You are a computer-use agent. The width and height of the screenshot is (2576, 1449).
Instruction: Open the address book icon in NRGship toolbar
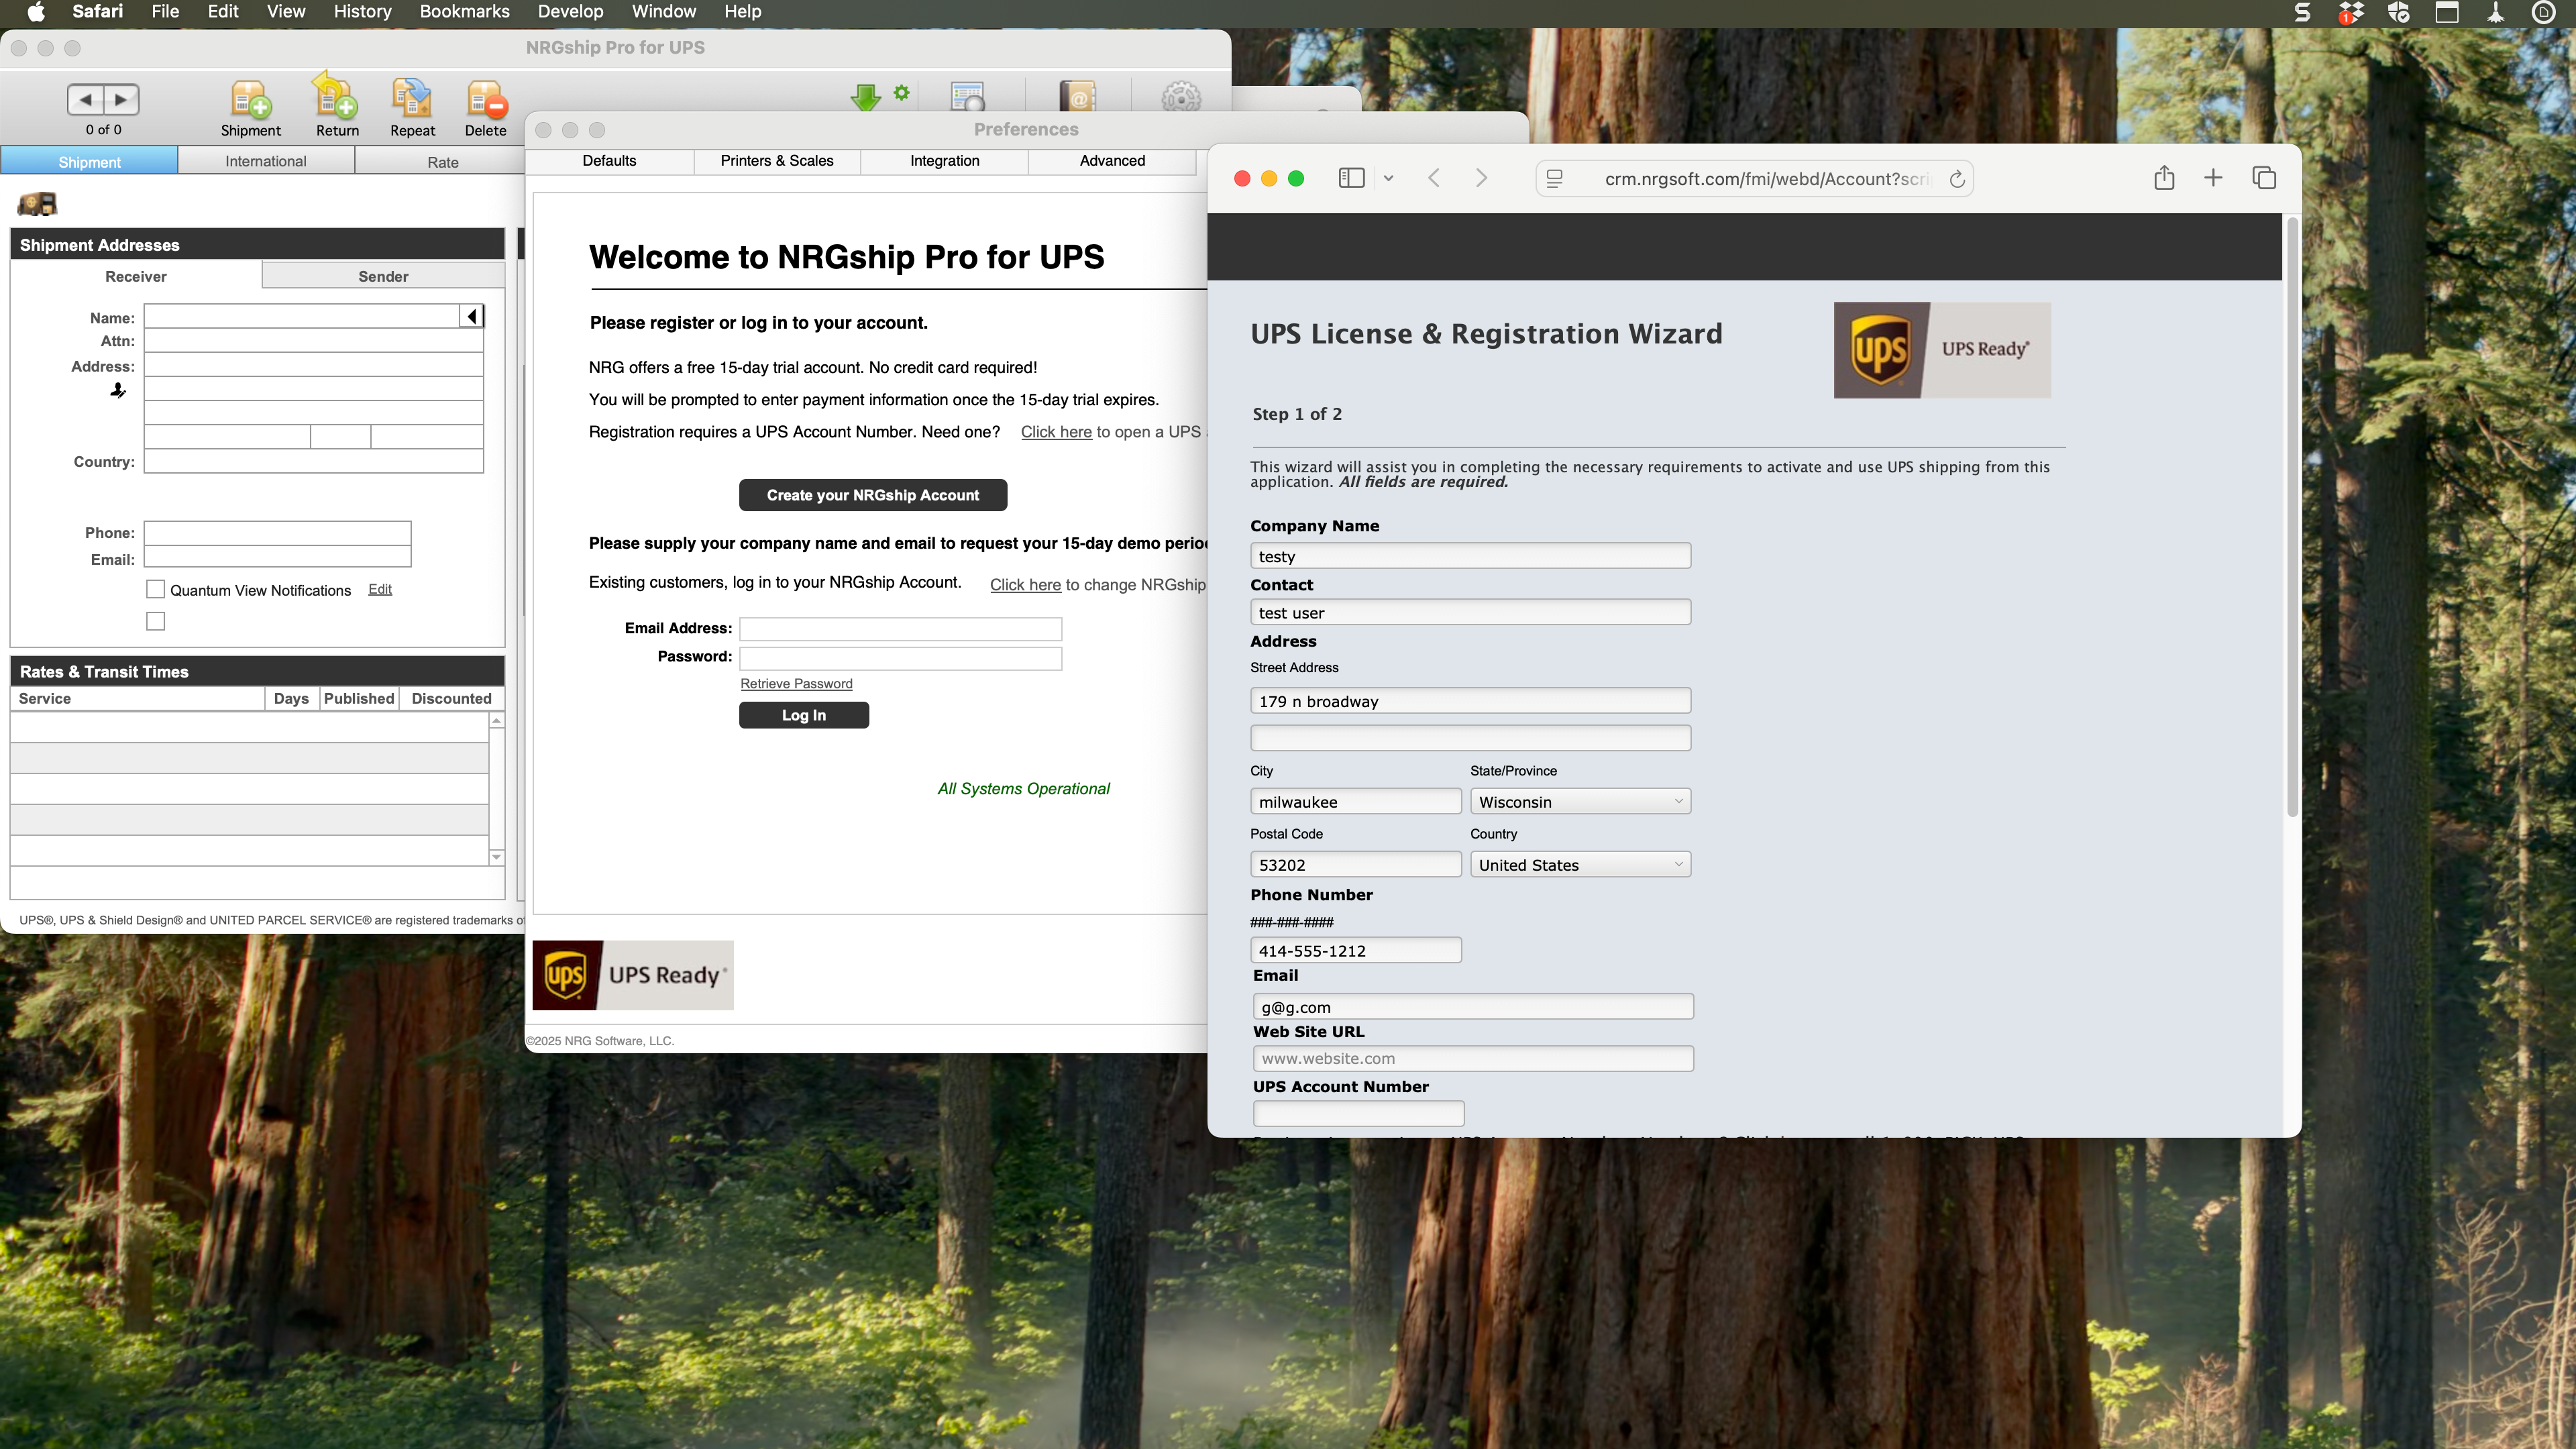tap(1077, 97)
